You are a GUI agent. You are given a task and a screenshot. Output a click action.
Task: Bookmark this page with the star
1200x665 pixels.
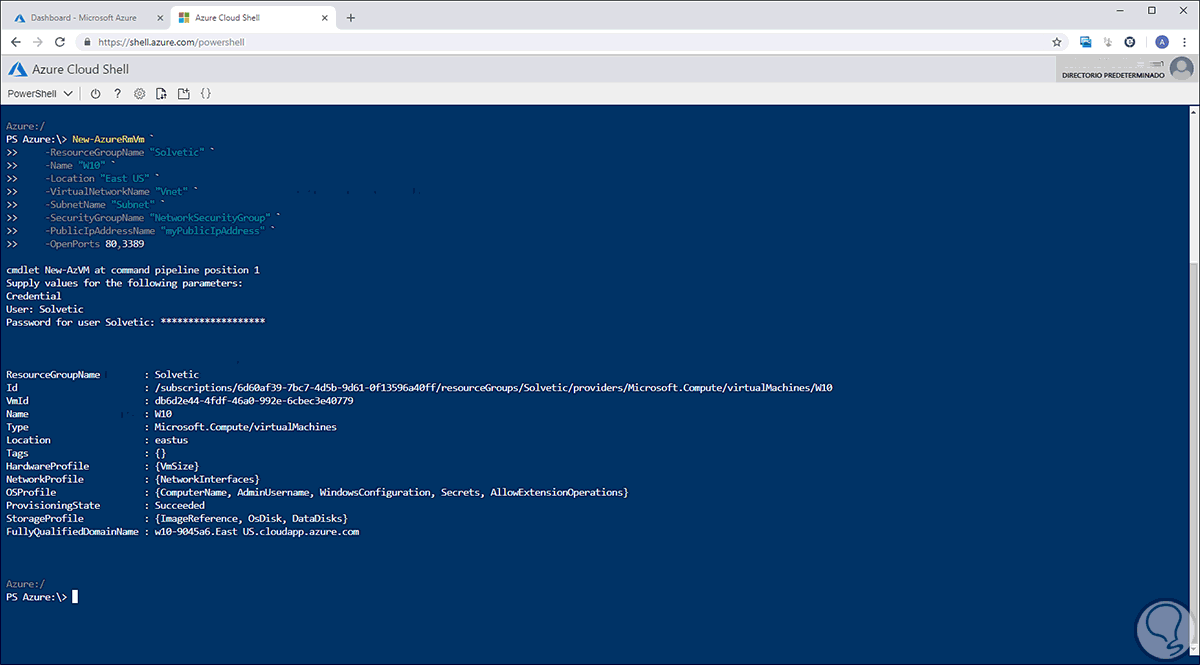coord(1057,42)
